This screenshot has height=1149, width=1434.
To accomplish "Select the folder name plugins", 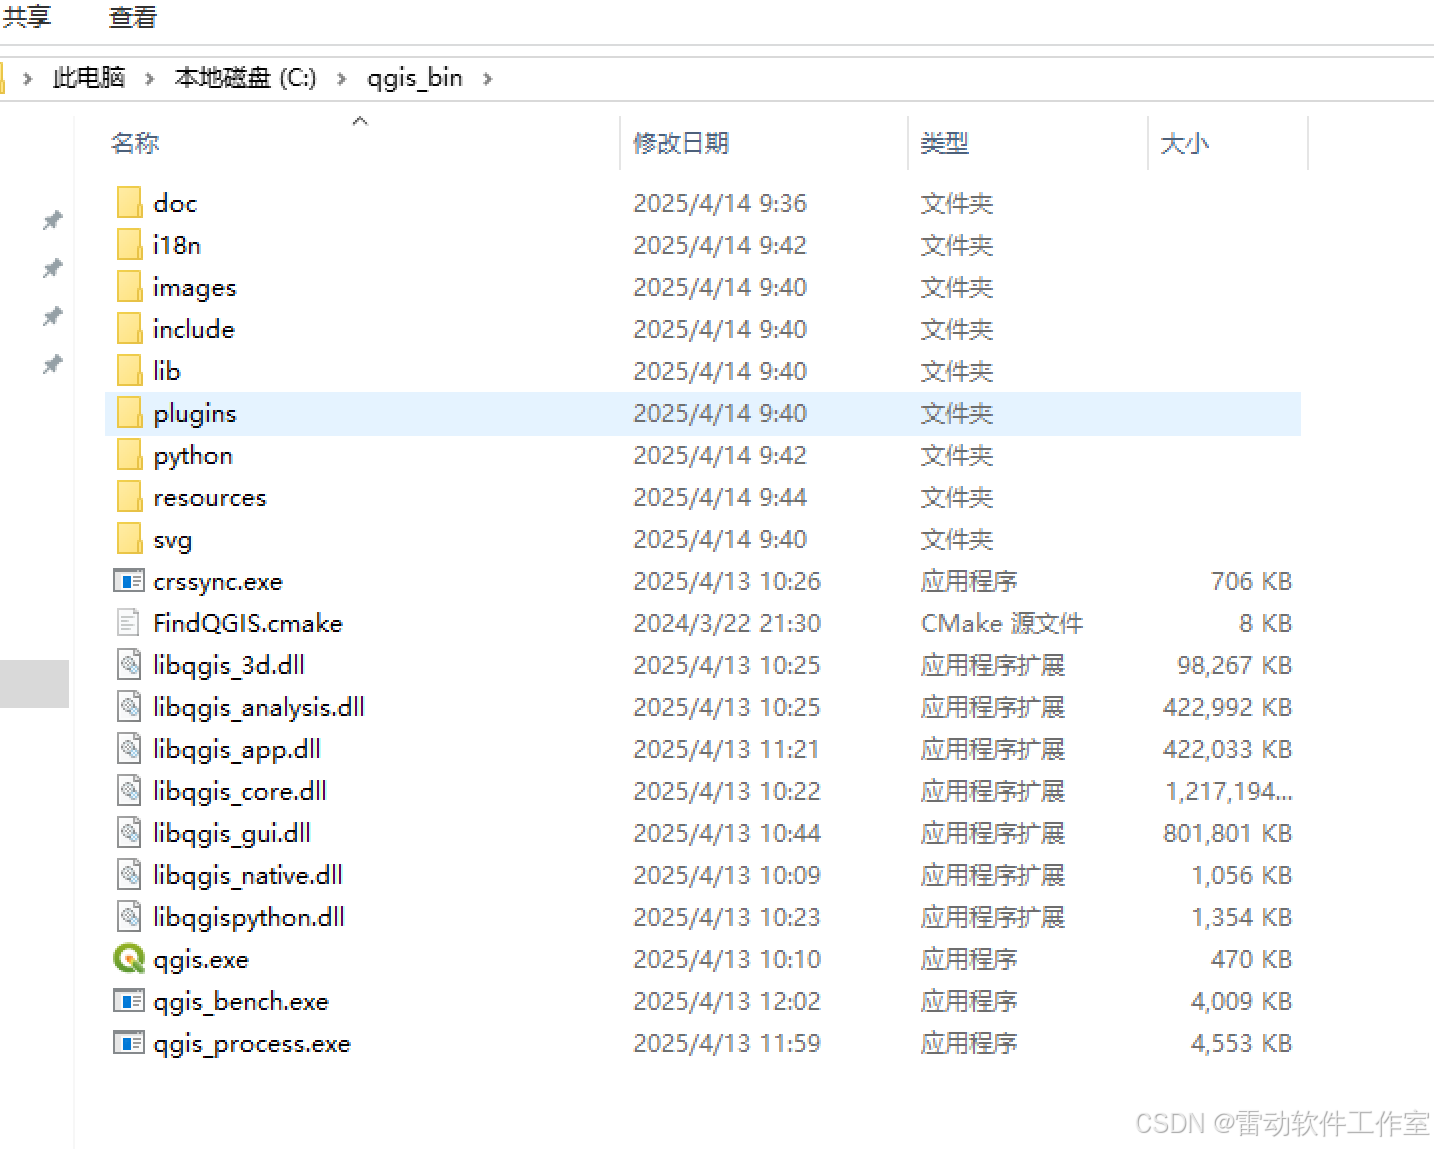I will [x=195, y=413].
